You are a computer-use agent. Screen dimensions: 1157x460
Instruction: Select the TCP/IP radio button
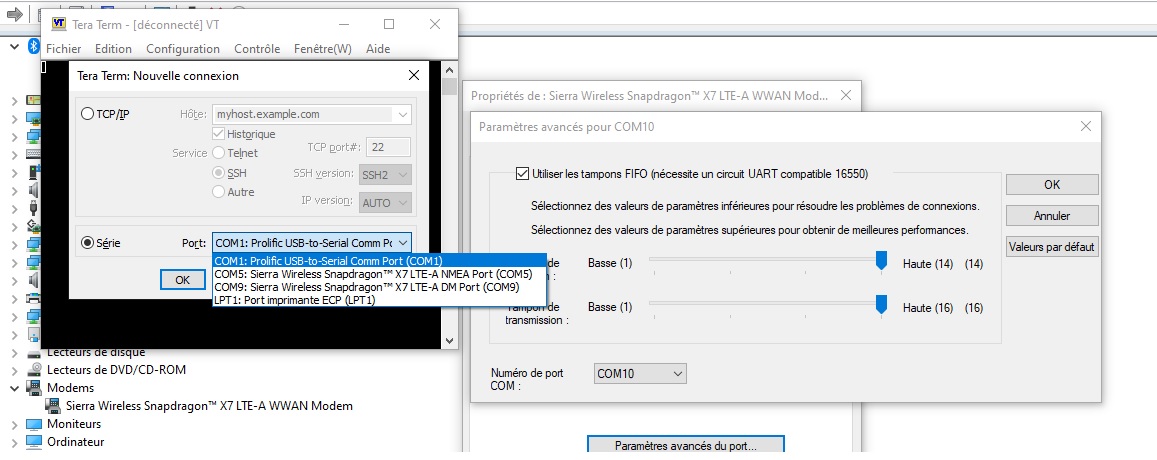(x=88, y=114)
